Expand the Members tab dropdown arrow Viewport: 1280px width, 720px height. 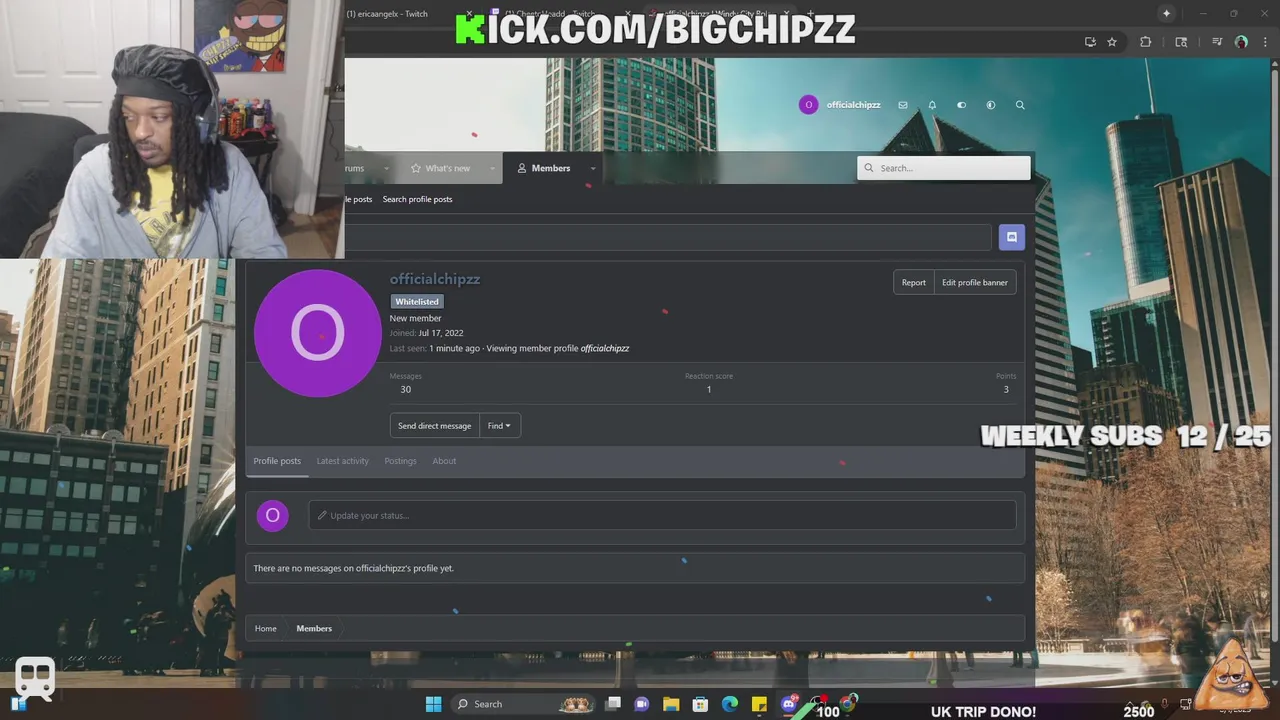(592, 168)
